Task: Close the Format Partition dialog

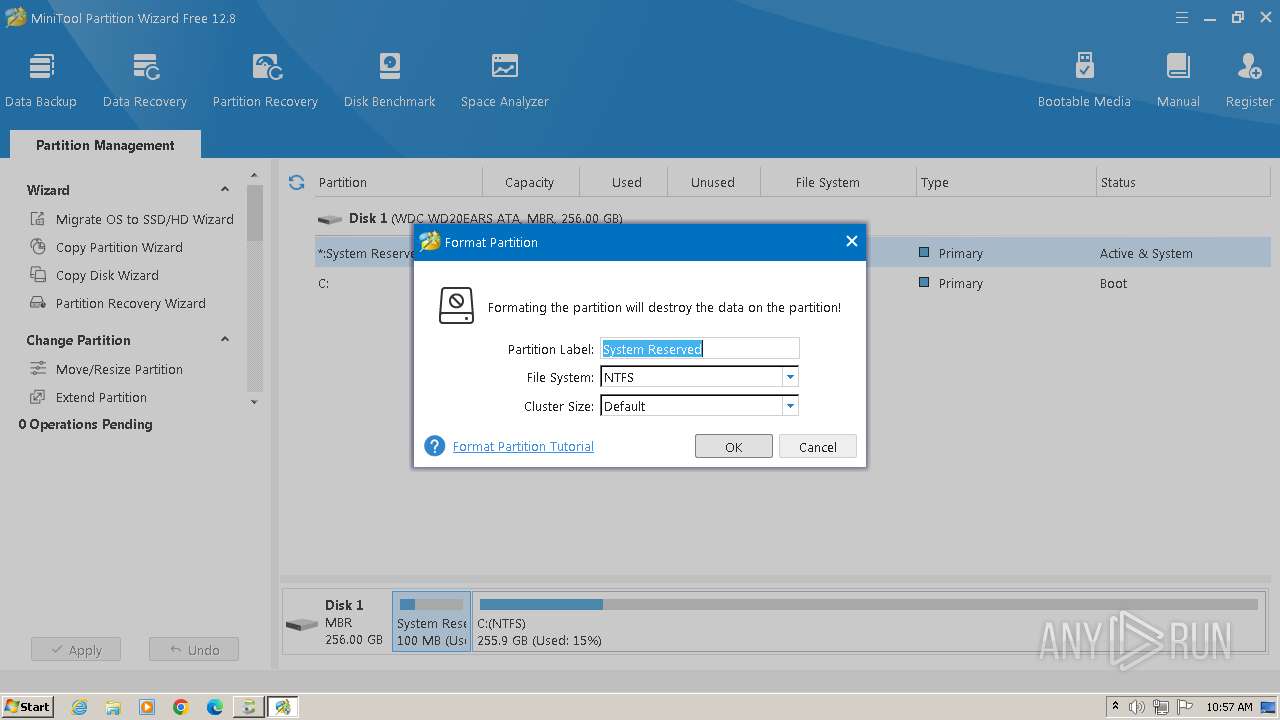Action: (x=851, y=241)
